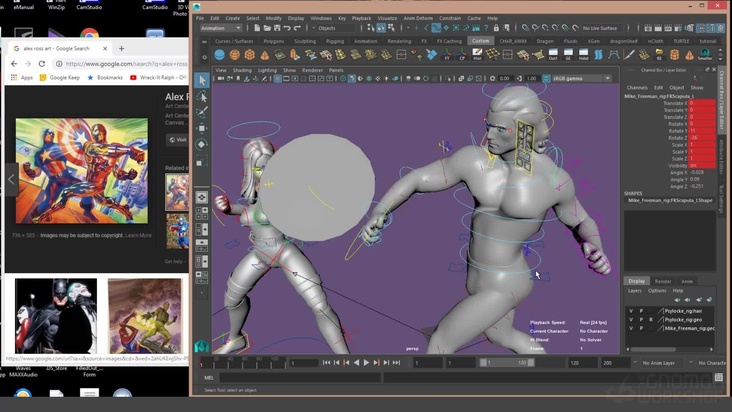
Task: Switch to the CHAR_ANIM shelf tab
Action: (x=513, y=41)
